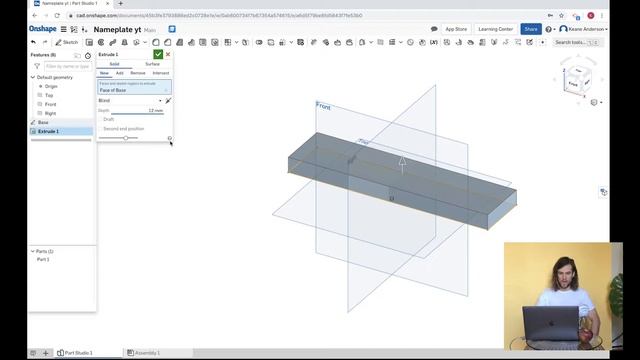Select the Hole tool
Screen dimensions: 640x360
[215, 42]
